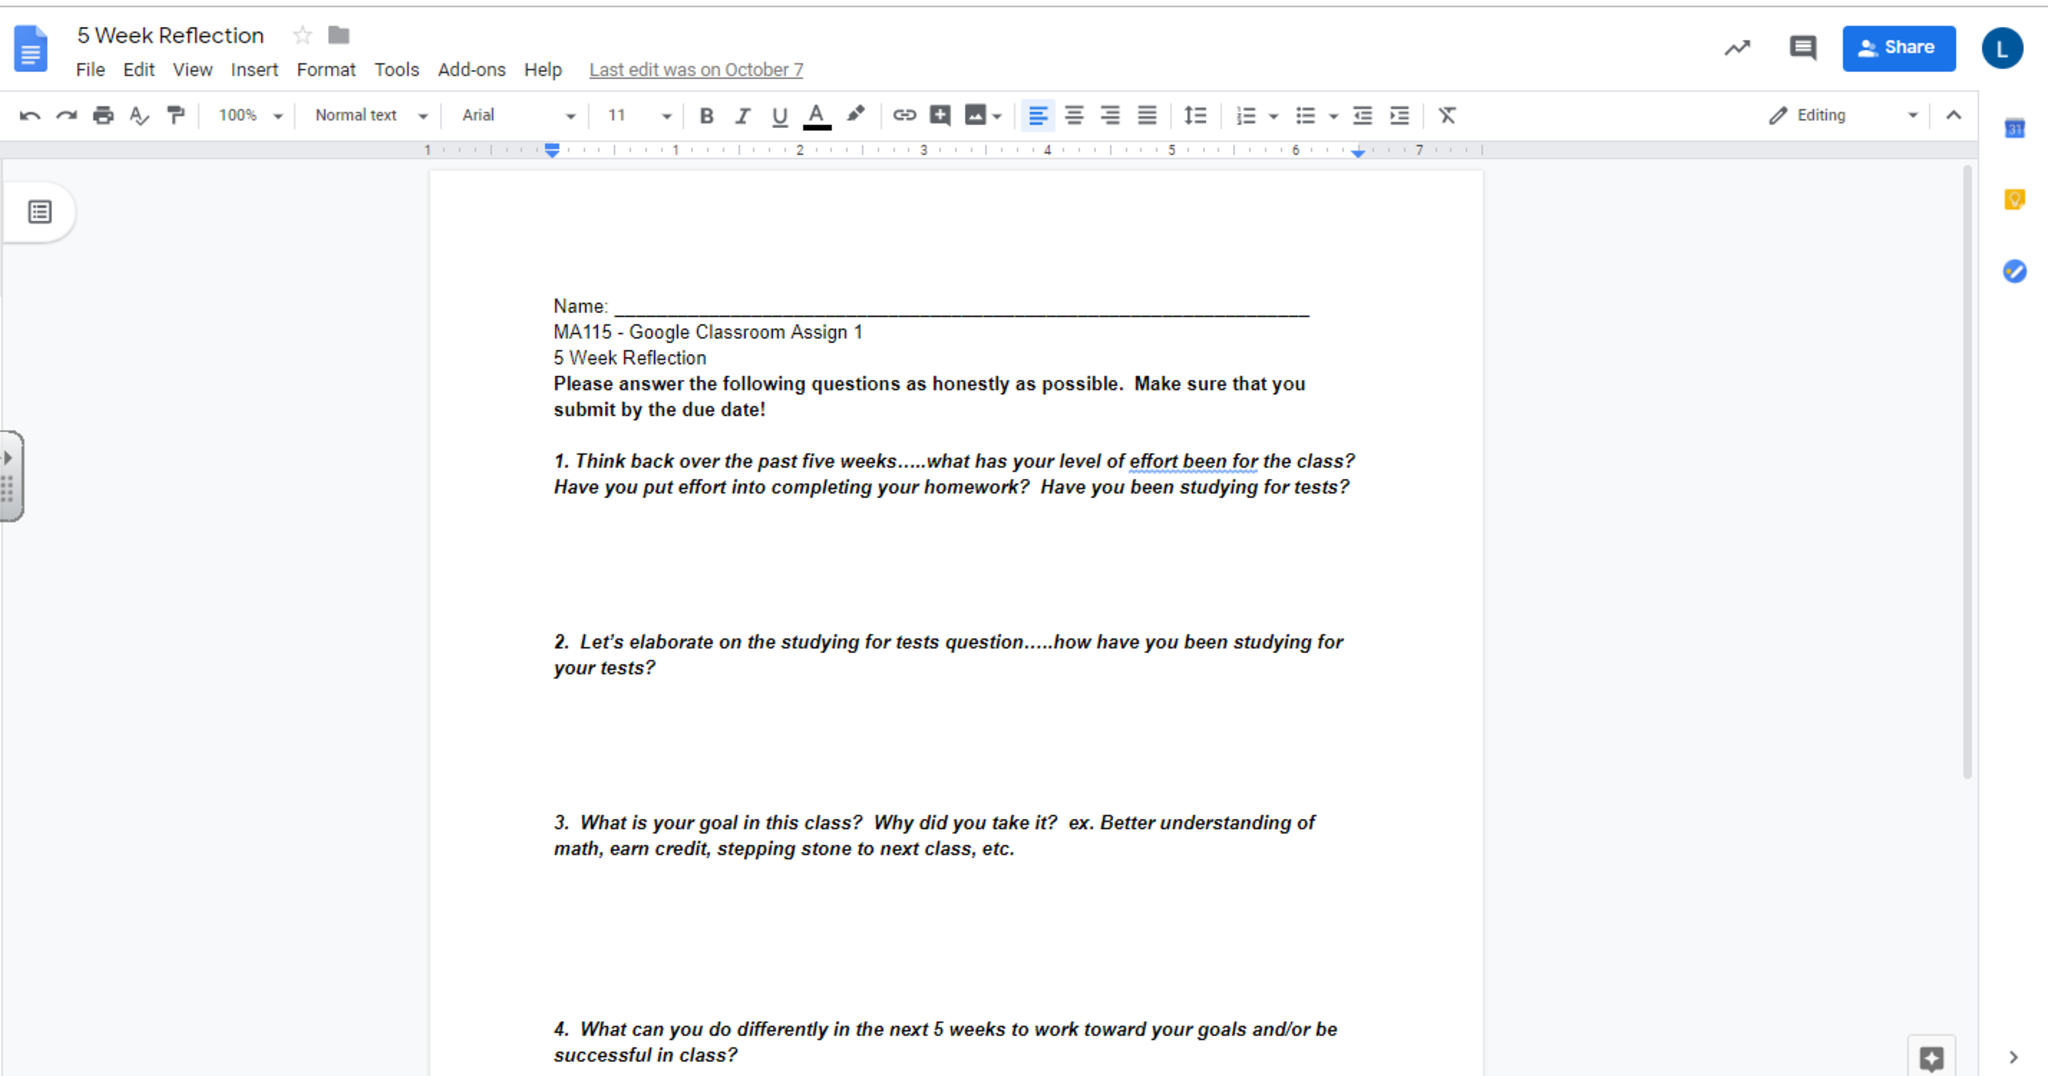This screenshot has width=2048, height=1076.
Task: Show document outline icon
Action: point(40,212)
